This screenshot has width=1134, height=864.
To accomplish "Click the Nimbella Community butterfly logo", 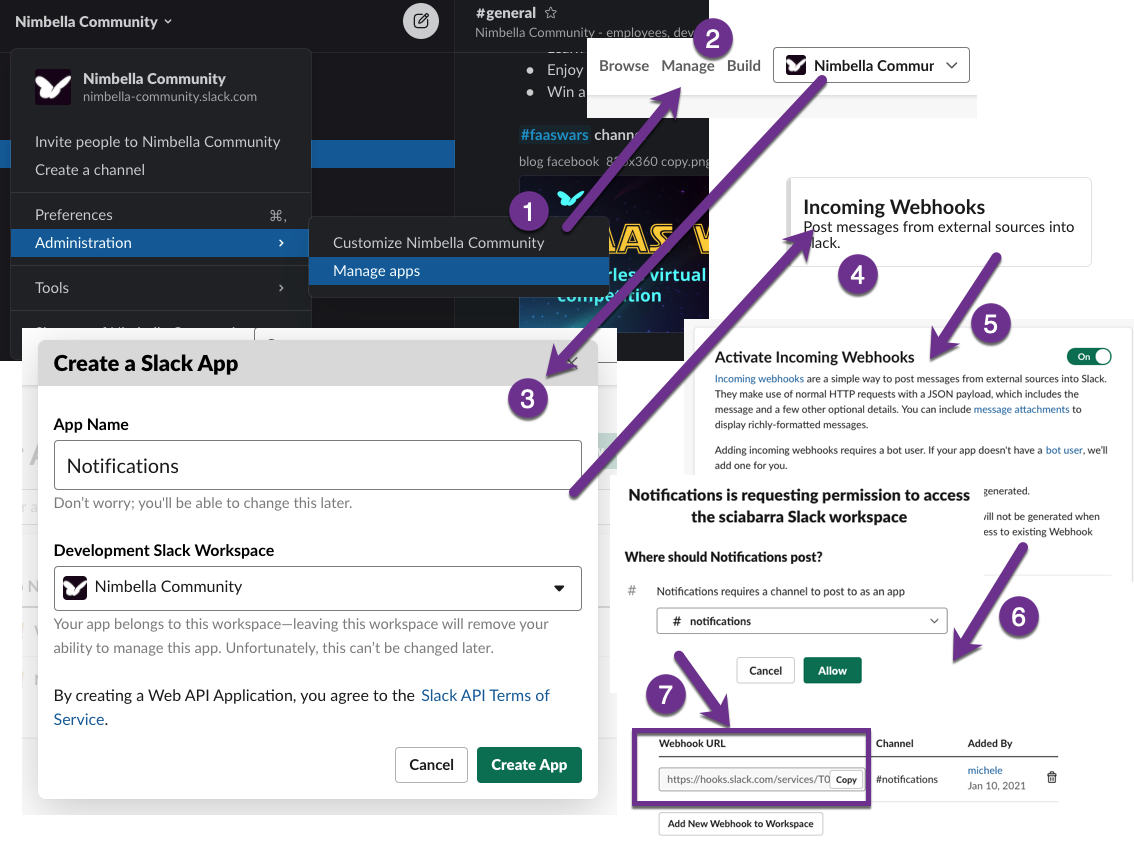I will (53, 87).
